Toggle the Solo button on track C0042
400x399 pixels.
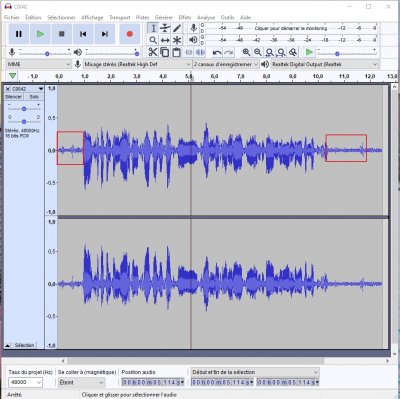tap(34, 97)
